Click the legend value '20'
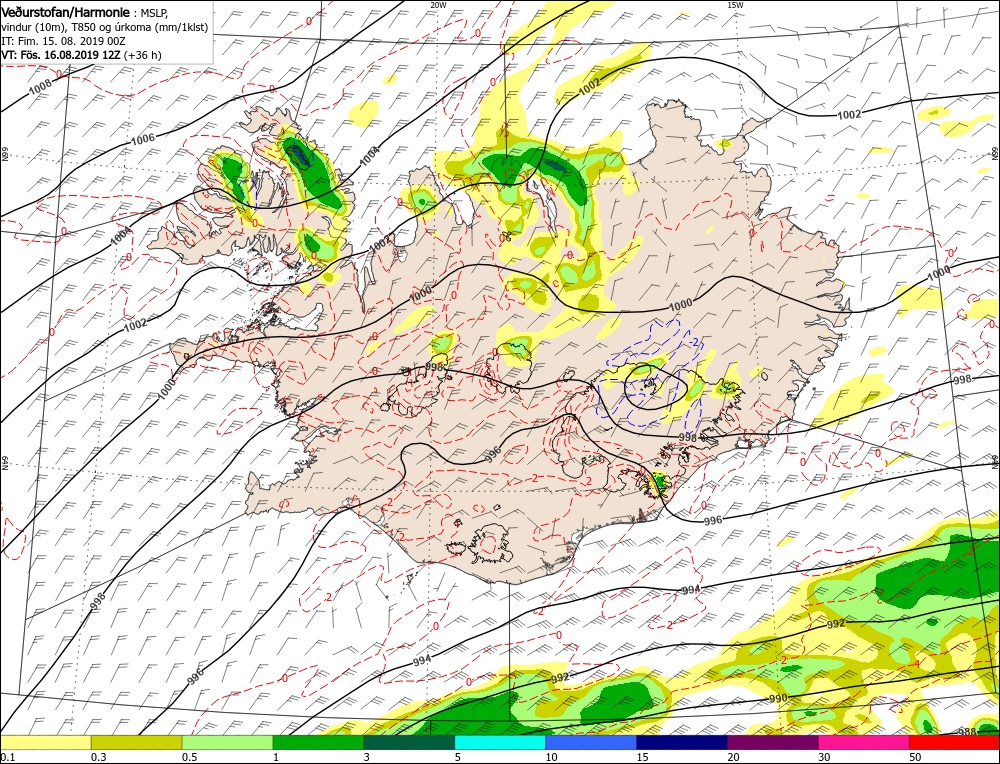Image resolution: width=1000 pixels, height=764 pixels. [733, 757]
